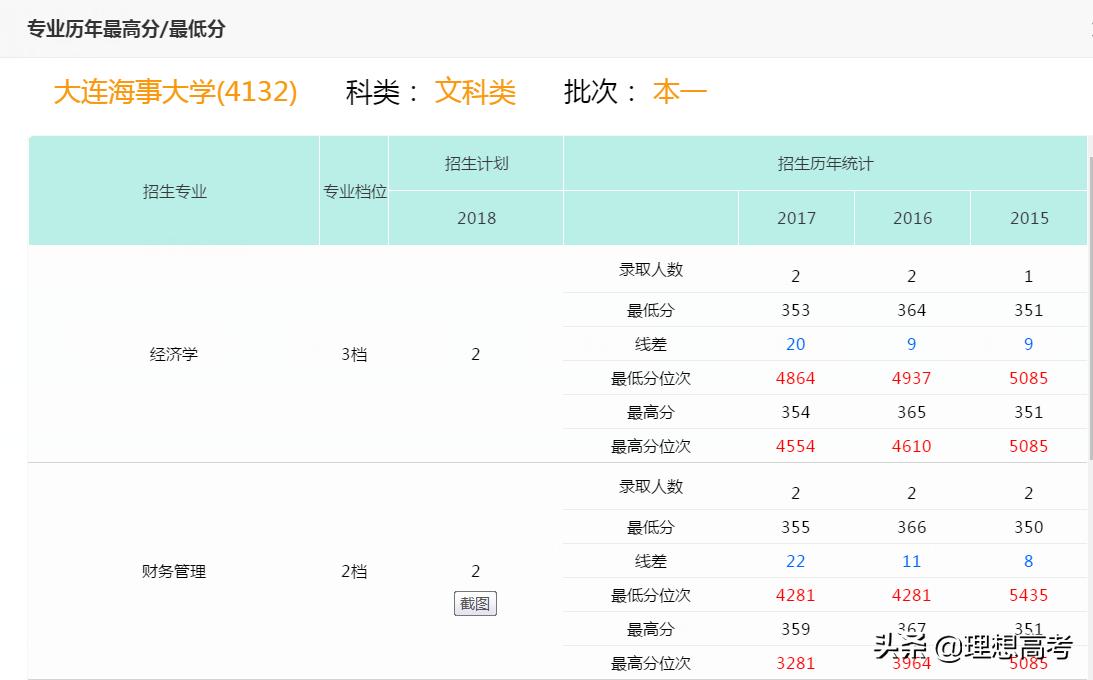1093x680 pixels.
Task: Click the 招生专业 column header
Action: (175, 190)
